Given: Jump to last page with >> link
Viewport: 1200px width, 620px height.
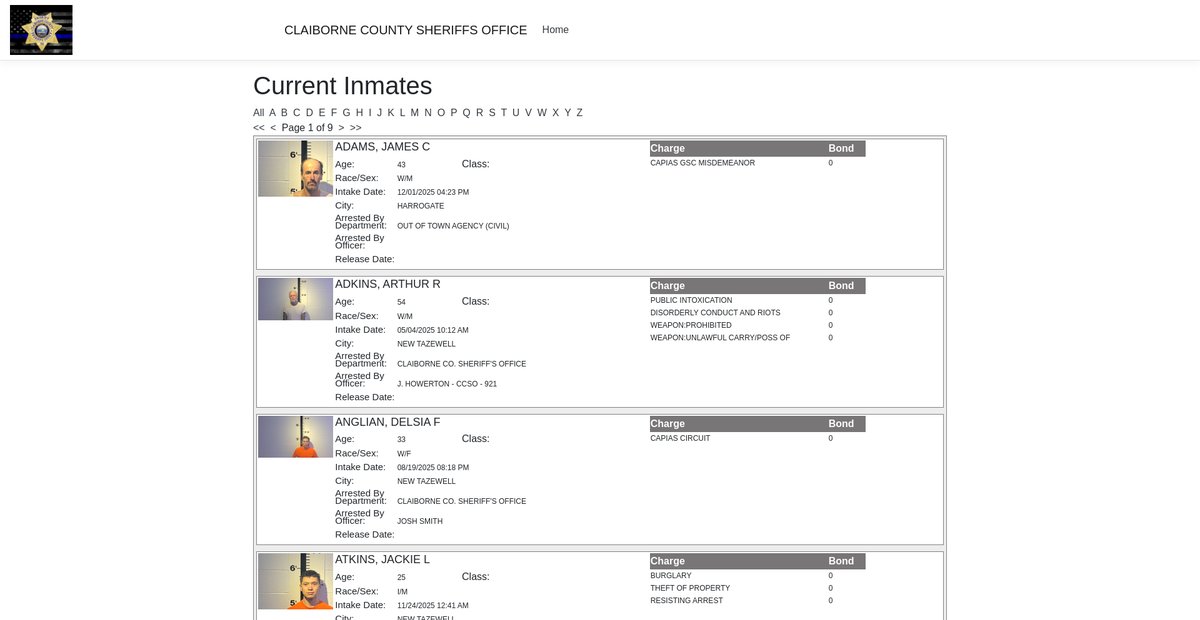Looking at the screenshot, I should pos(356,128).
